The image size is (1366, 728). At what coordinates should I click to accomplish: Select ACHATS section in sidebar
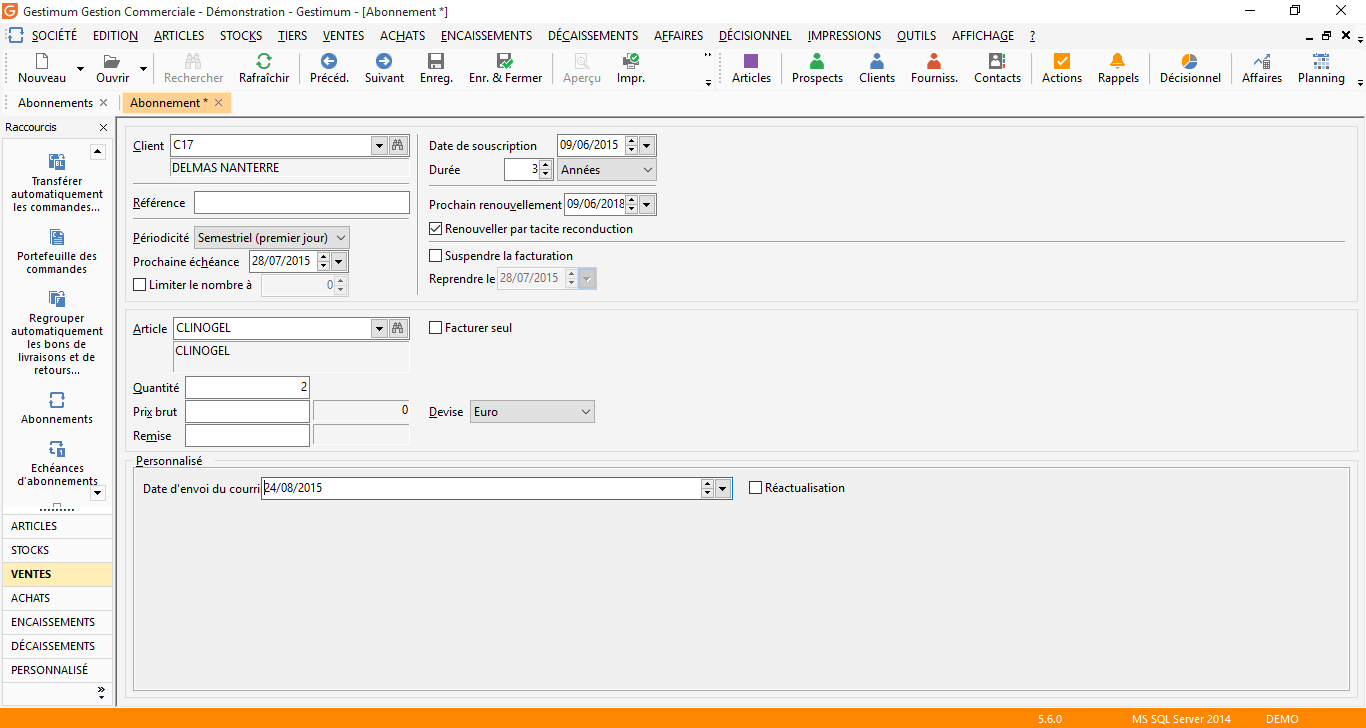57,598
